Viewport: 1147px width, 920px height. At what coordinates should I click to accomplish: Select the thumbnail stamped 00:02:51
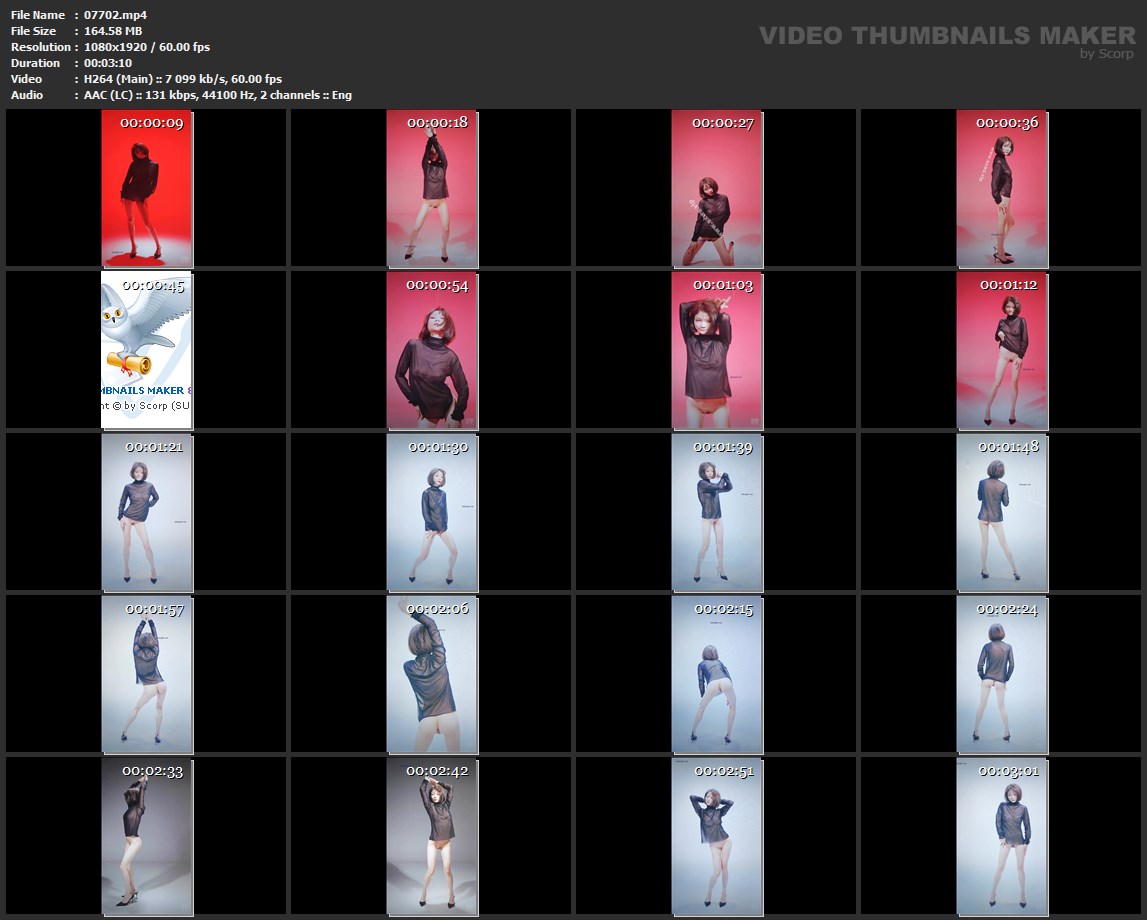pos(718,837)
